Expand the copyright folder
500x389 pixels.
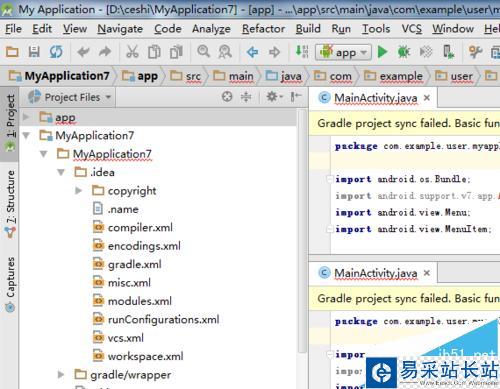(x=79, y=191)
